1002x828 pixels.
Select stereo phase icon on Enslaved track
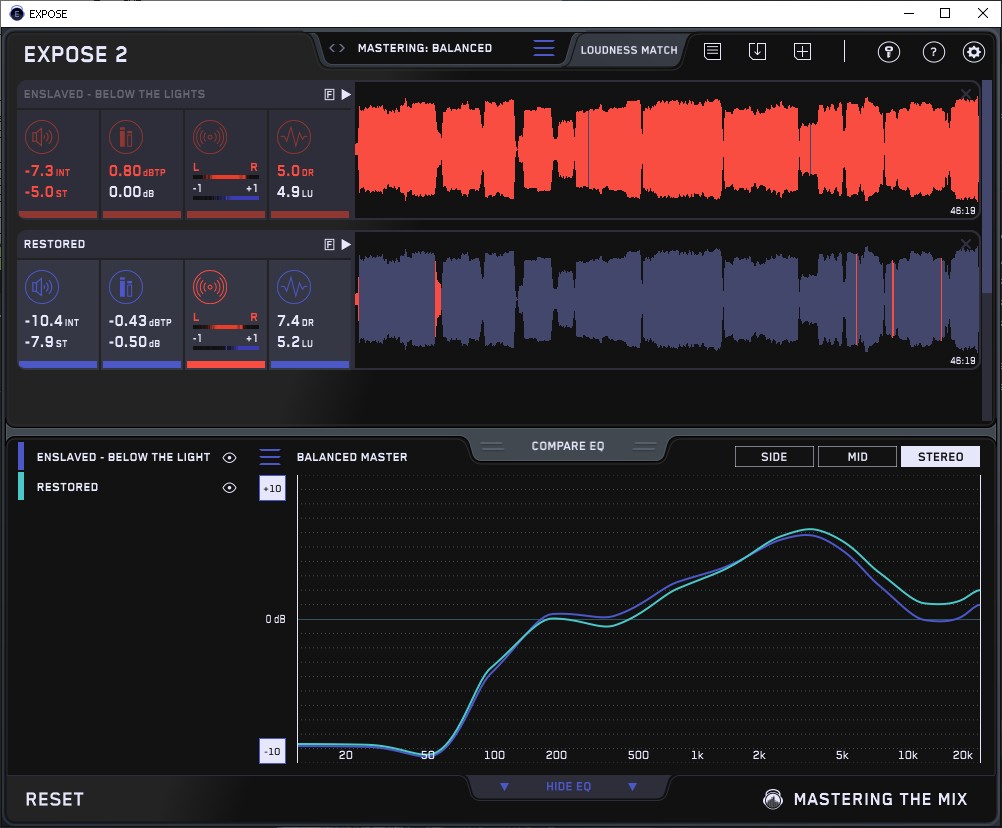[x=210, y=137]
